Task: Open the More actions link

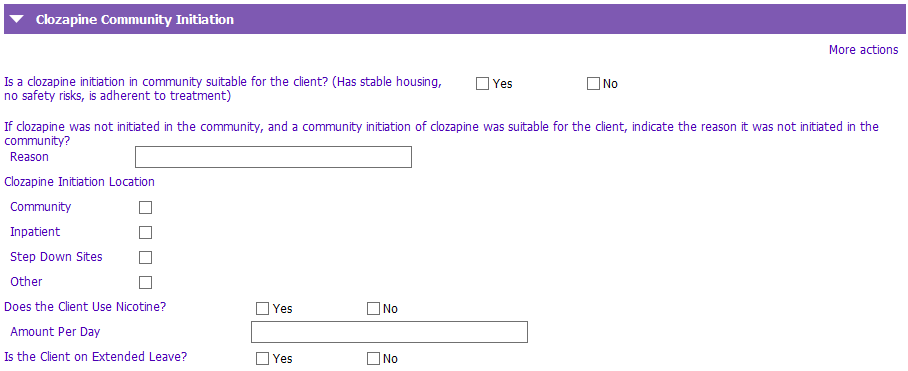Action: pos(863,50)
